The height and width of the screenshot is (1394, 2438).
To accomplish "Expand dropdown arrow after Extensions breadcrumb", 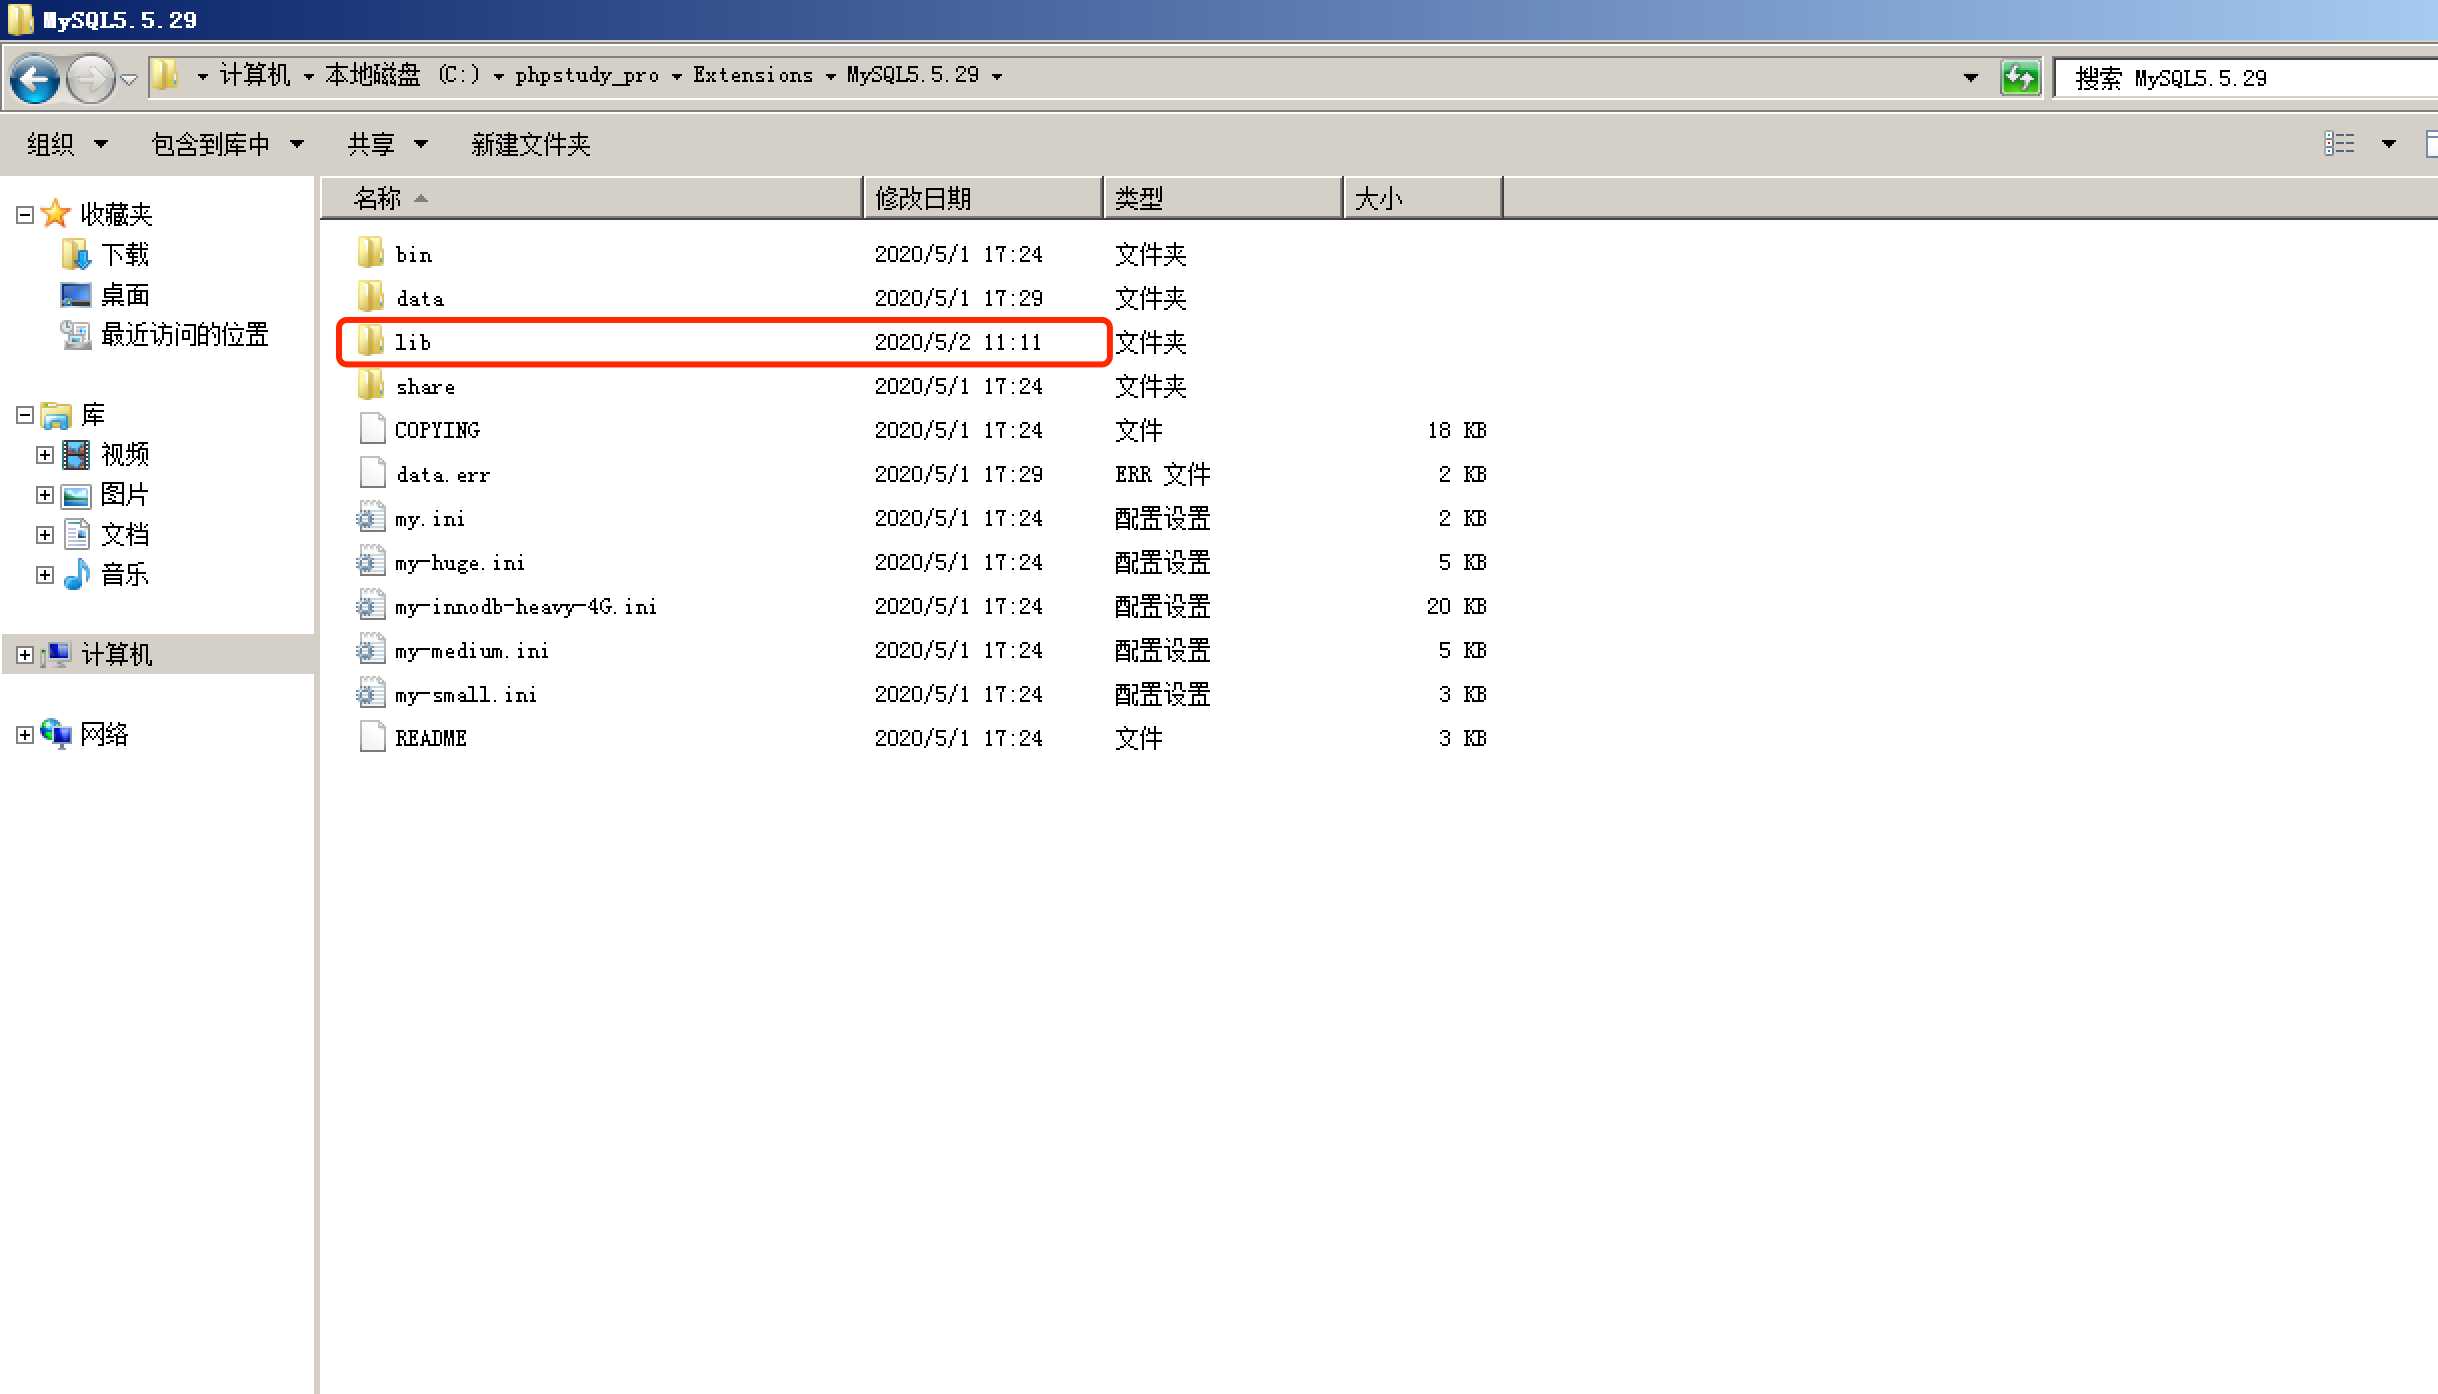I will 830,76.
